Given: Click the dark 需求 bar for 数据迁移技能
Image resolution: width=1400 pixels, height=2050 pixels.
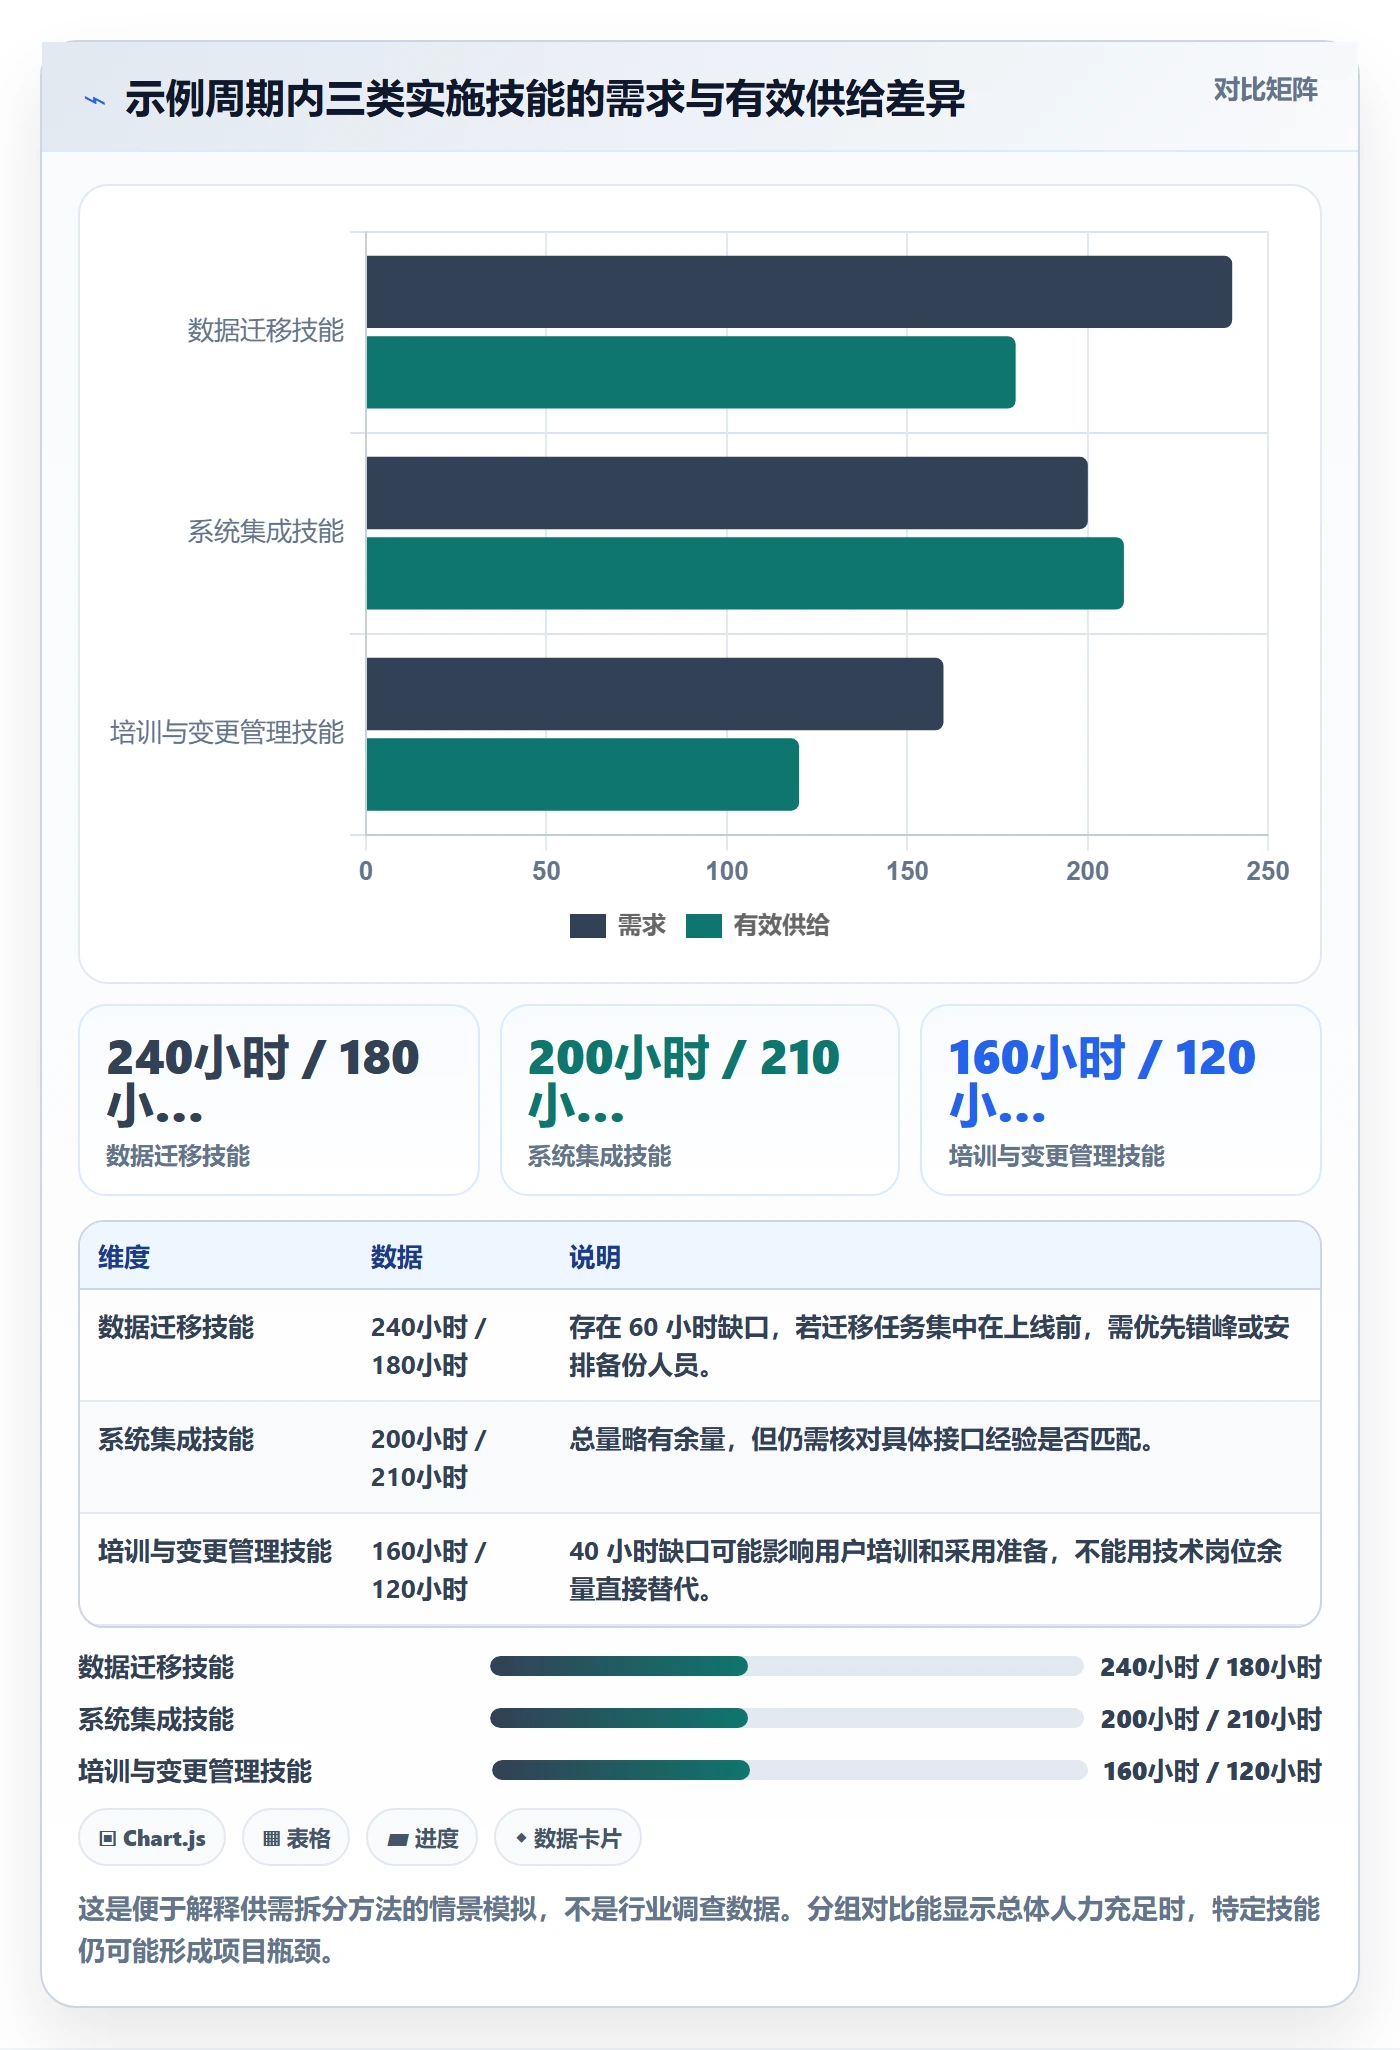Looking at the screenshot, I should coord(799,292).
